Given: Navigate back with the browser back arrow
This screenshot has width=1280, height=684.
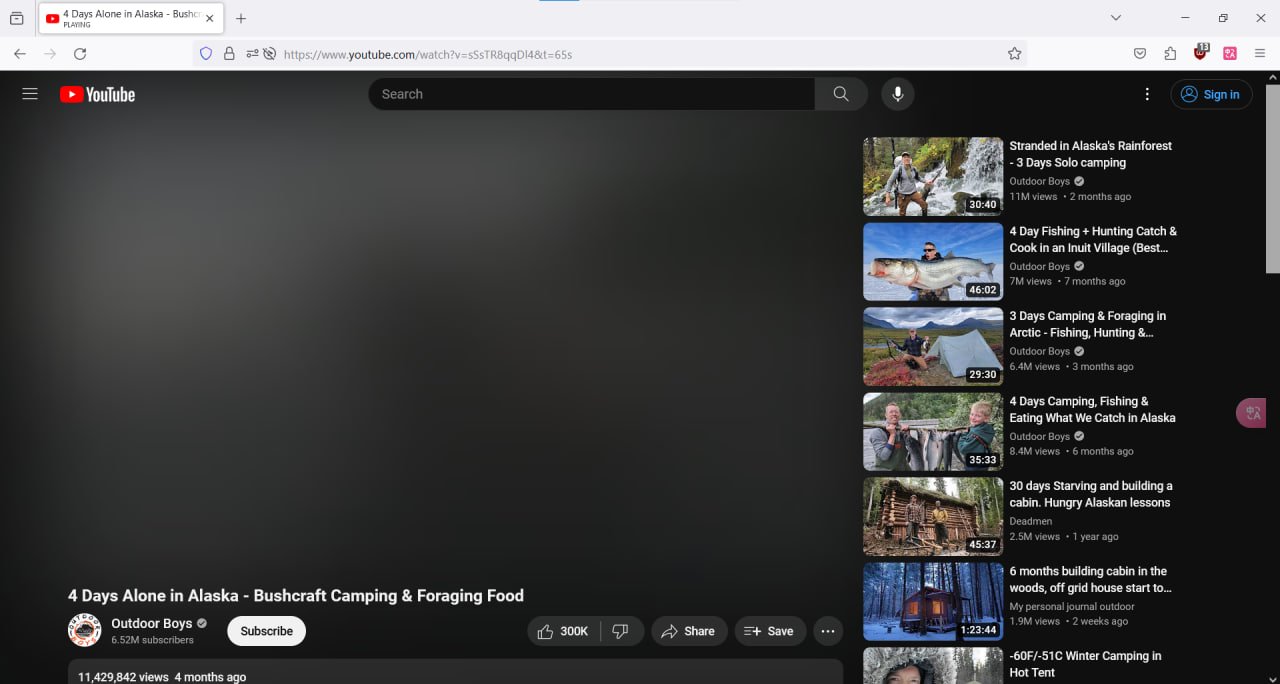Looking at the screenshot, I should [20, 54].
